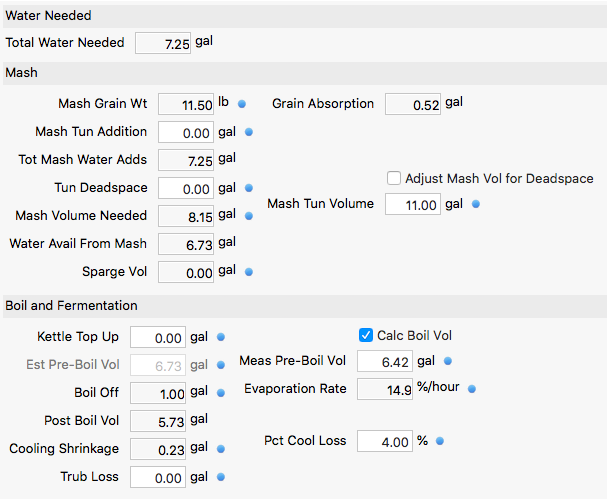Click the blue dot next to Mash Tun Addition
This screenshot has height=499, width=607.
(249, 132)
